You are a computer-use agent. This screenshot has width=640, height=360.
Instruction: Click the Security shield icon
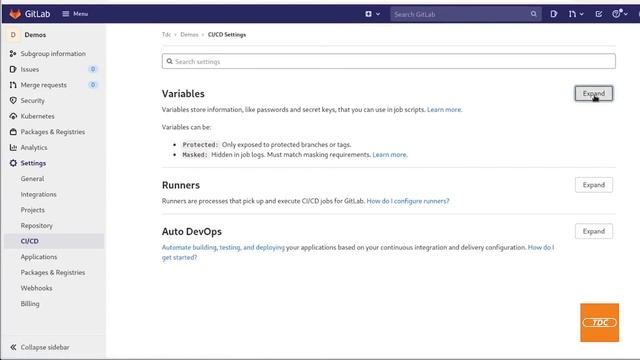pos(13,100)
